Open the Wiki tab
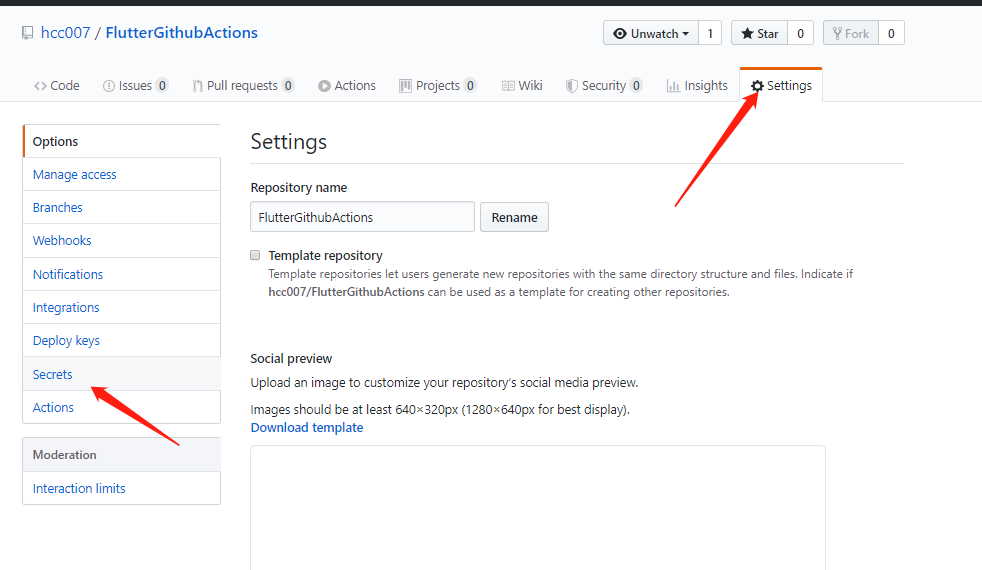This screenshot has height=570, width=982. click(x=522, y=86)
